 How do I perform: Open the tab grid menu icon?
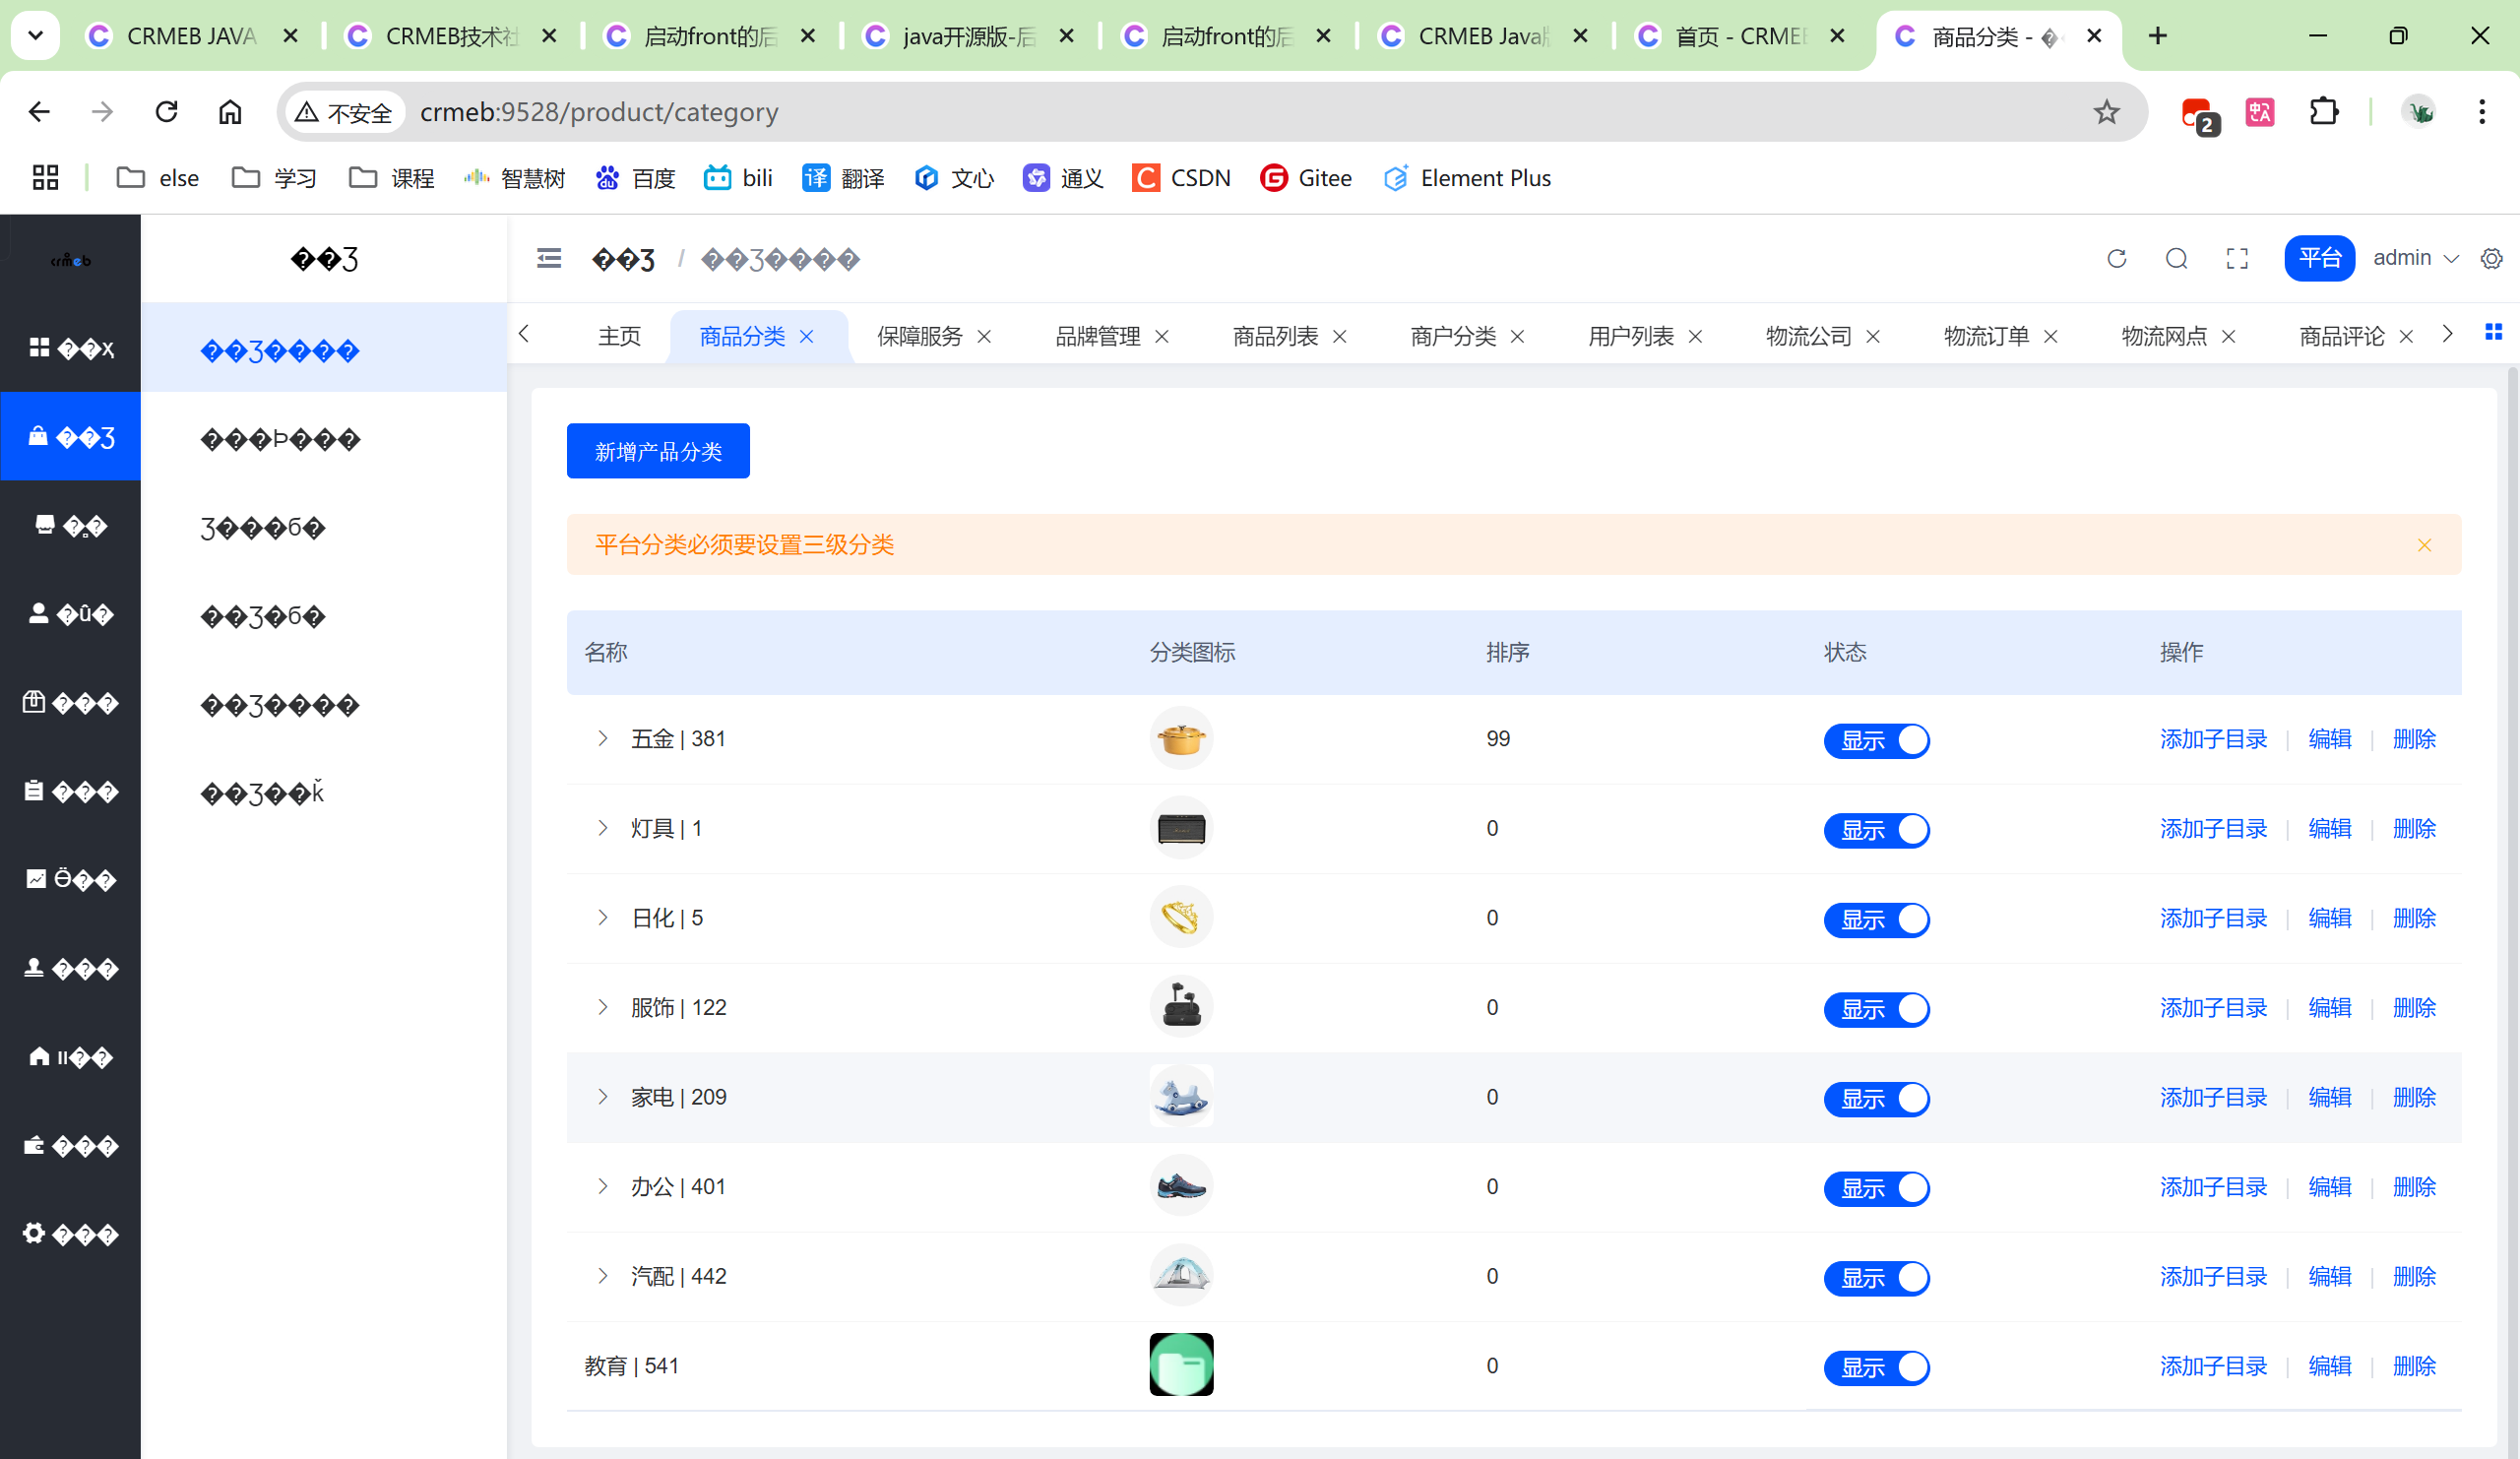[x=2493, y=332]
